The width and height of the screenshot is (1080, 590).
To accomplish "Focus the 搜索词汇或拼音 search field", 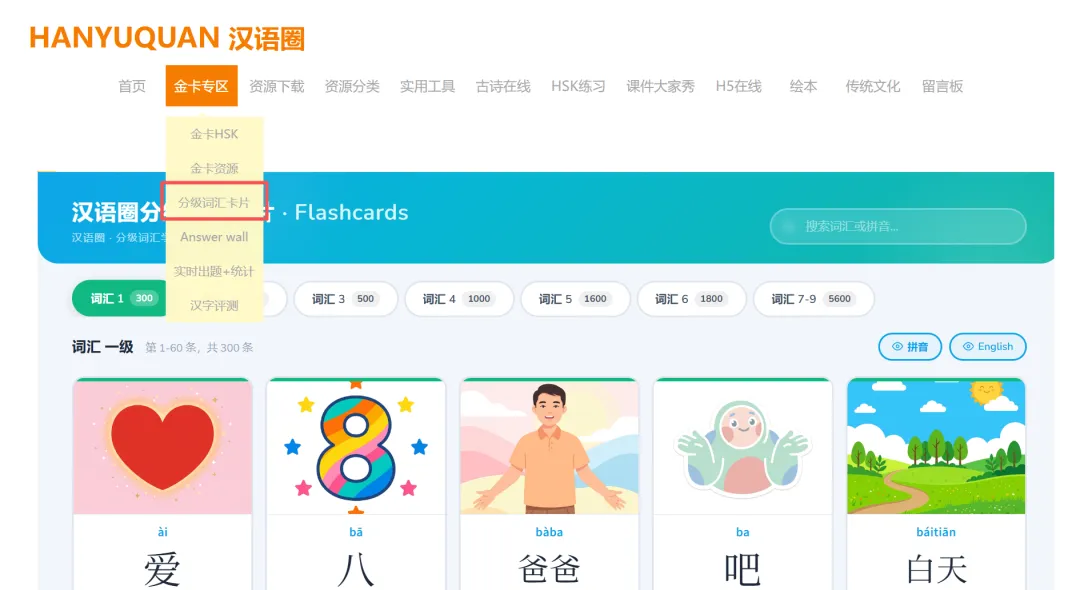I will coord(898,226).
